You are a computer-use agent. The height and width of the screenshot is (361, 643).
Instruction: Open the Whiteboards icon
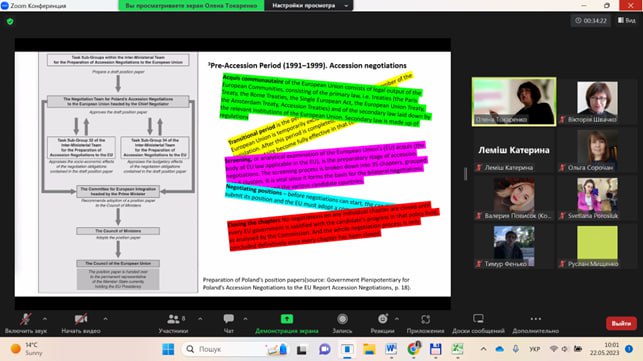pyautogui.click(x=478, y=319)
